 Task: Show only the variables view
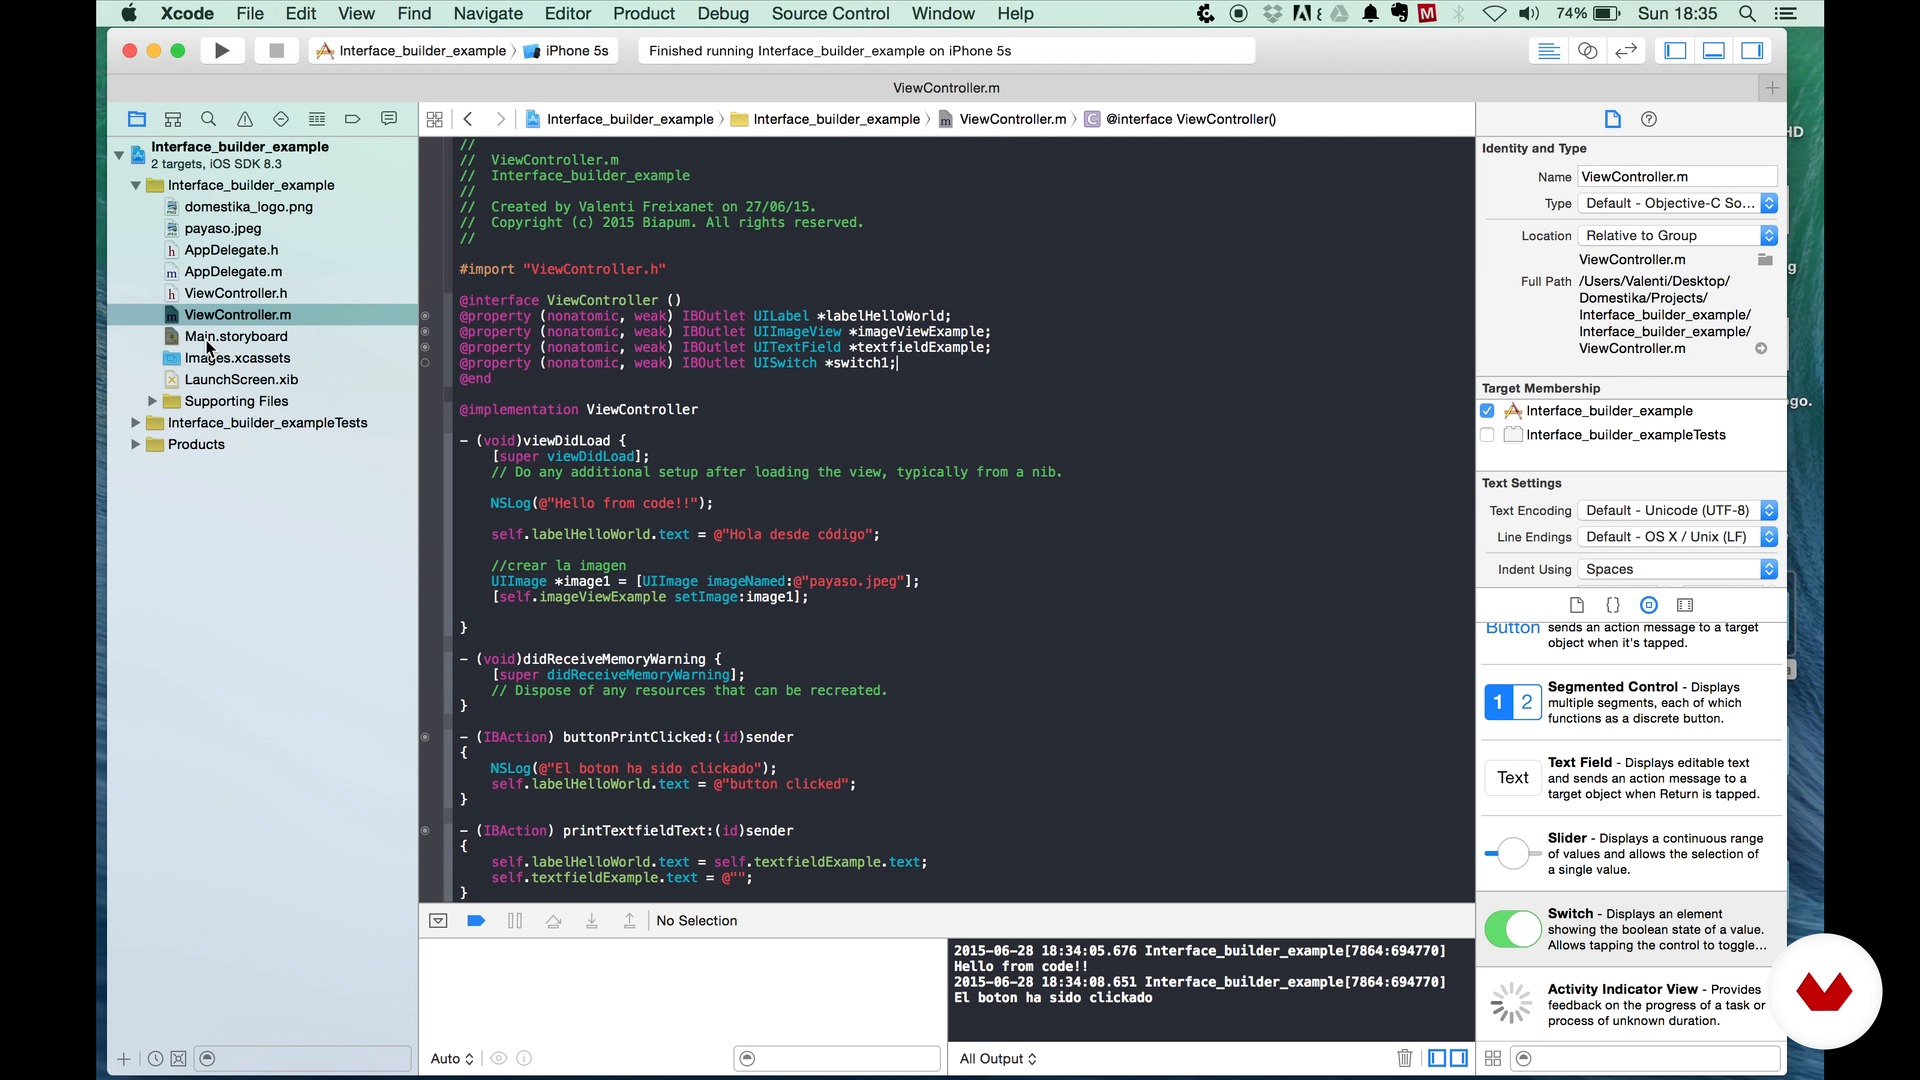click(1437, 1058)
